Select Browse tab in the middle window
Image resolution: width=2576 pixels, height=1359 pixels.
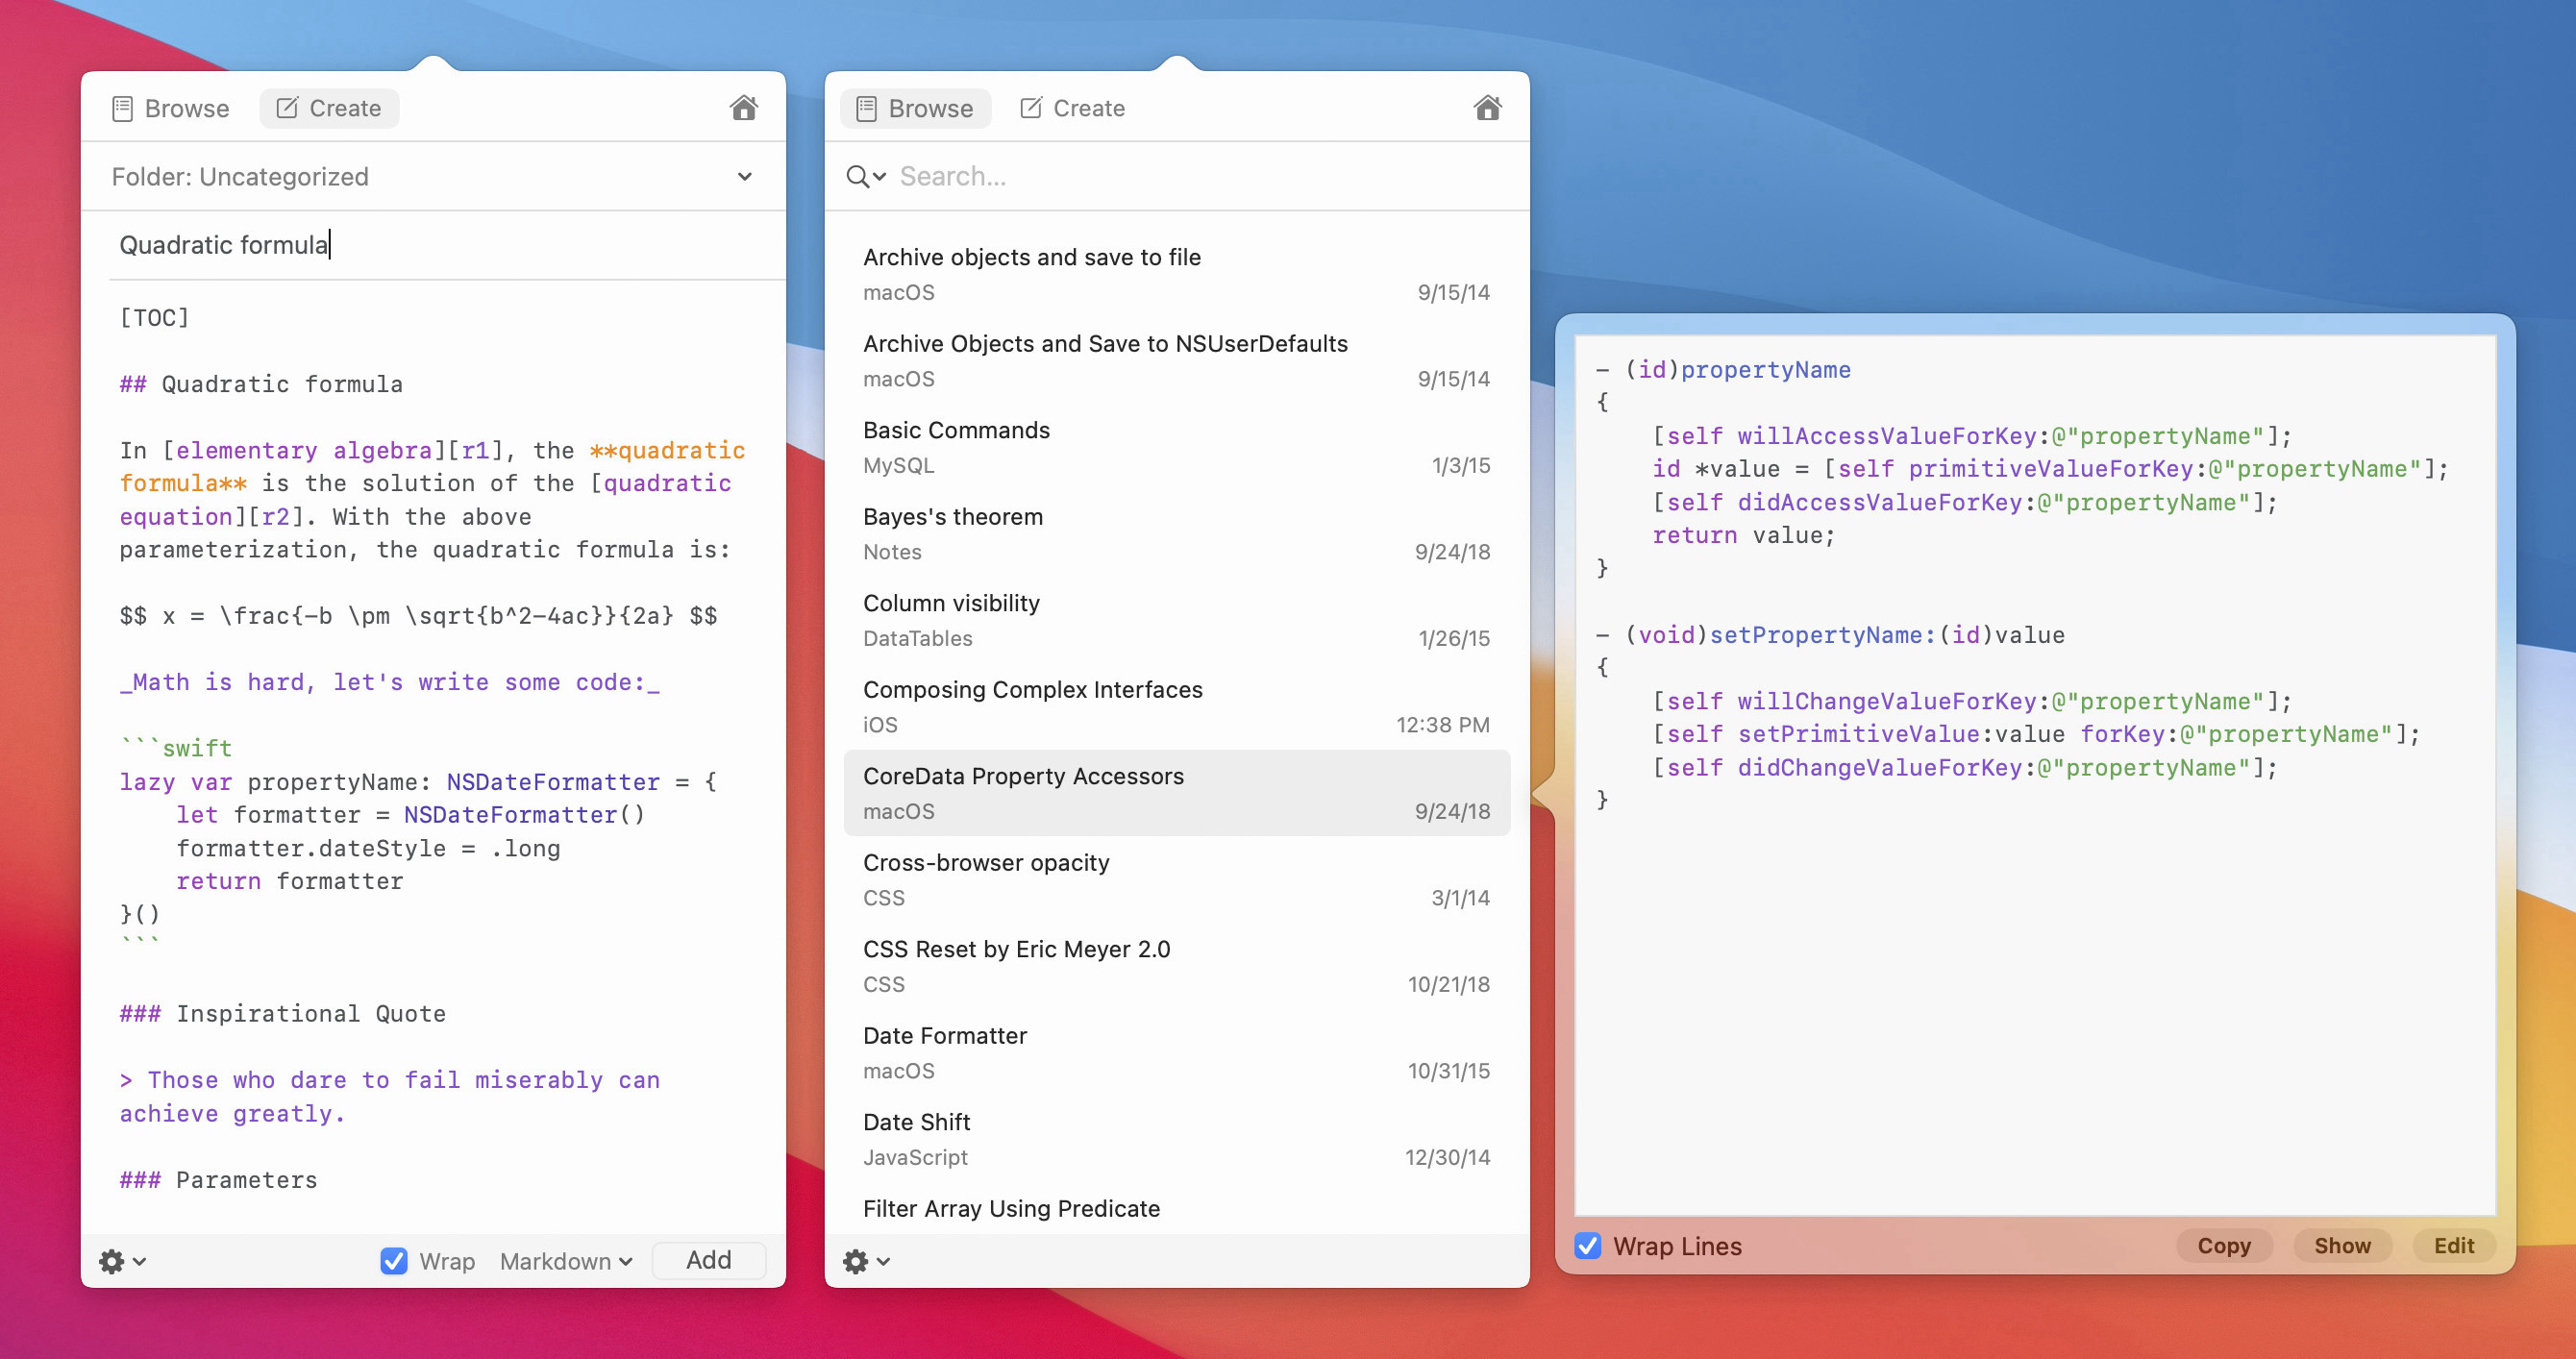915,108
